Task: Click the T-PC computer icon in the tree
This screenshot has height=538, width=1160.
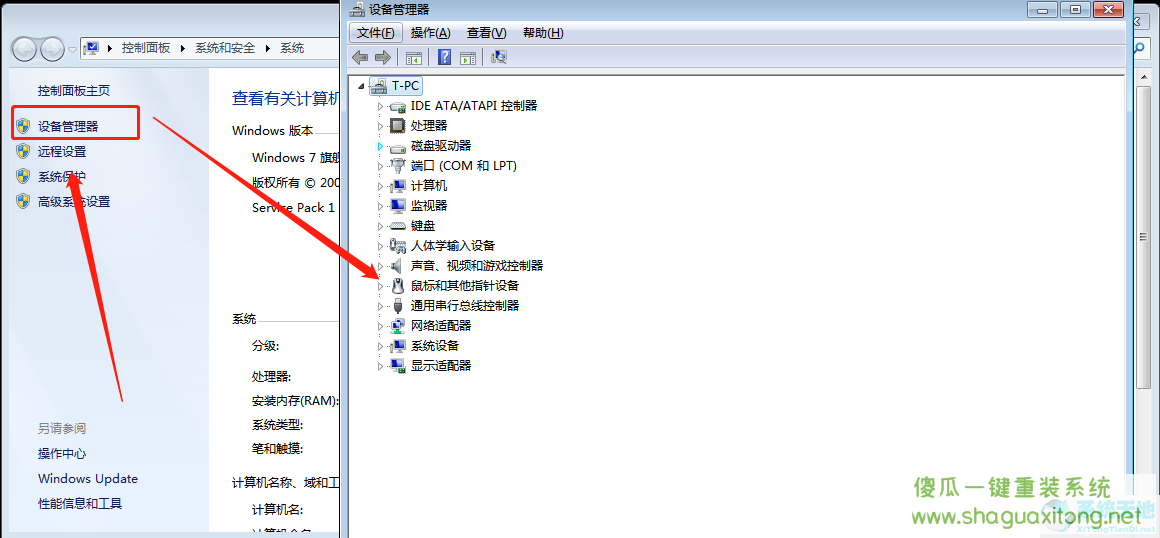Action: click(x=379, y=86)
